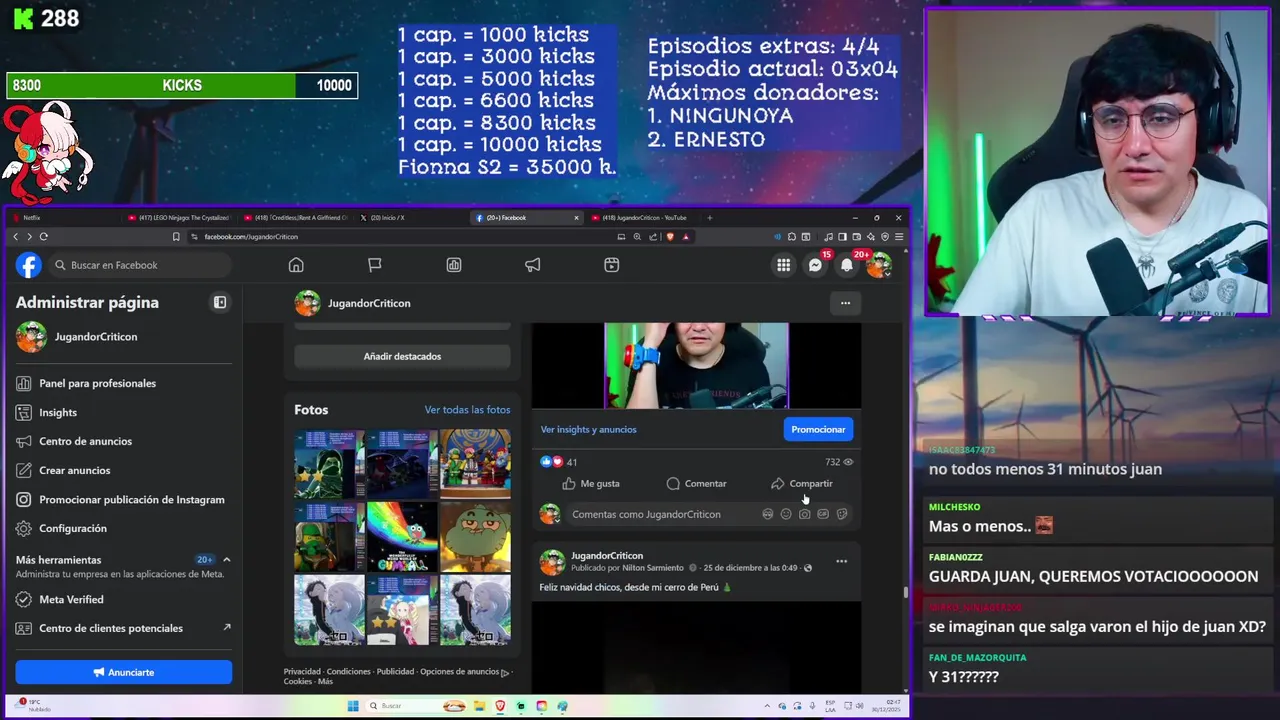Open more options on JugandorCriticon page header
This screenshot has height=720, width=1280.
(x=845, y=303)
